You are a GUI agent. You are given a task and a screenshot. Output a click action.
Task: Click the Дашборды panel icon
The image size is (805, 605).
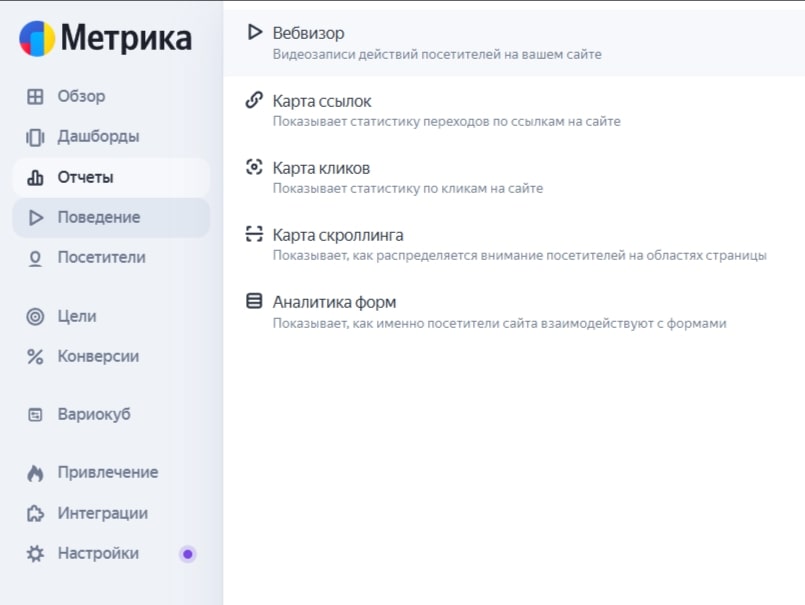pyautogui.click(x=35, y=137)
